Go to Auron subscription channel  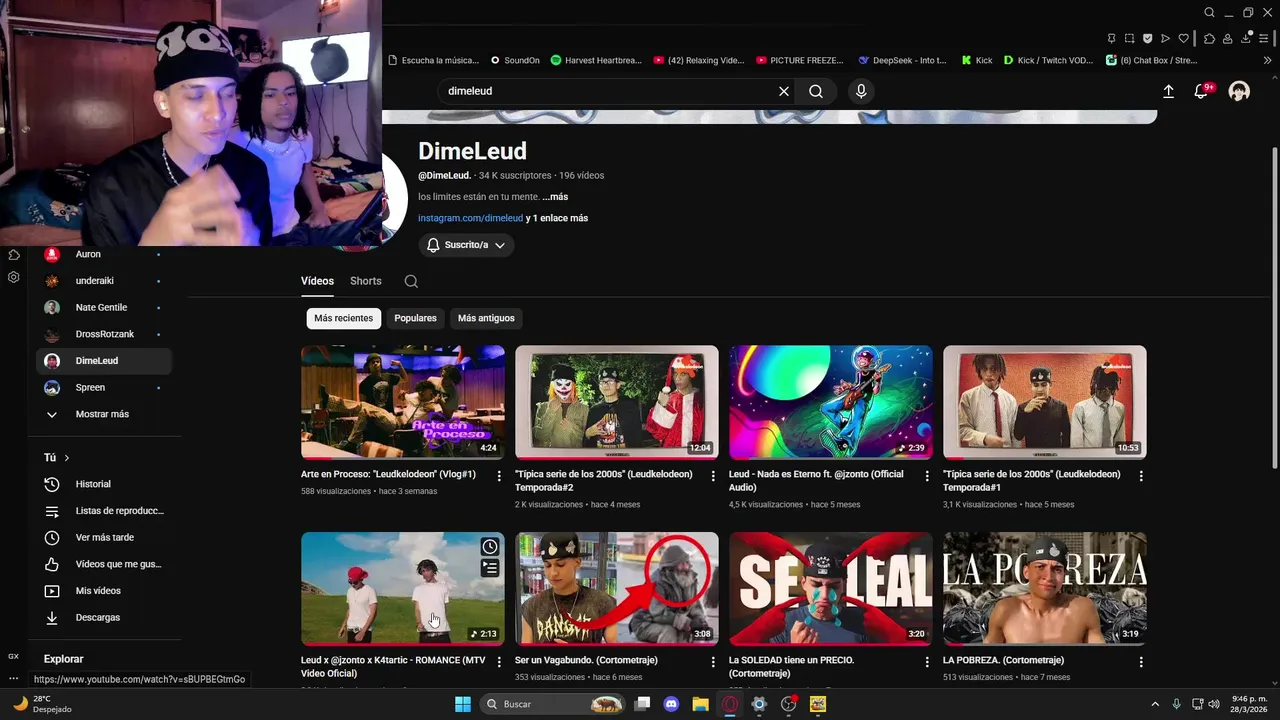coord(104,254)
